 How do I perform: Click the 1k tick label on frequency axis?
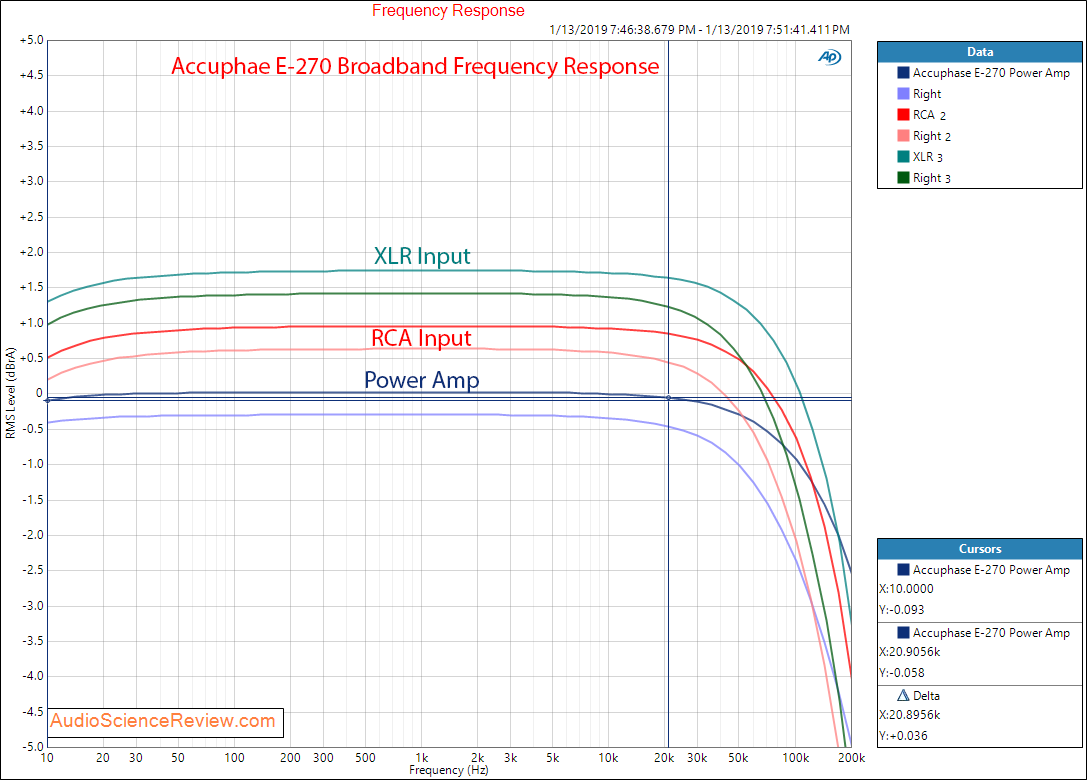(x=421, y=758)
